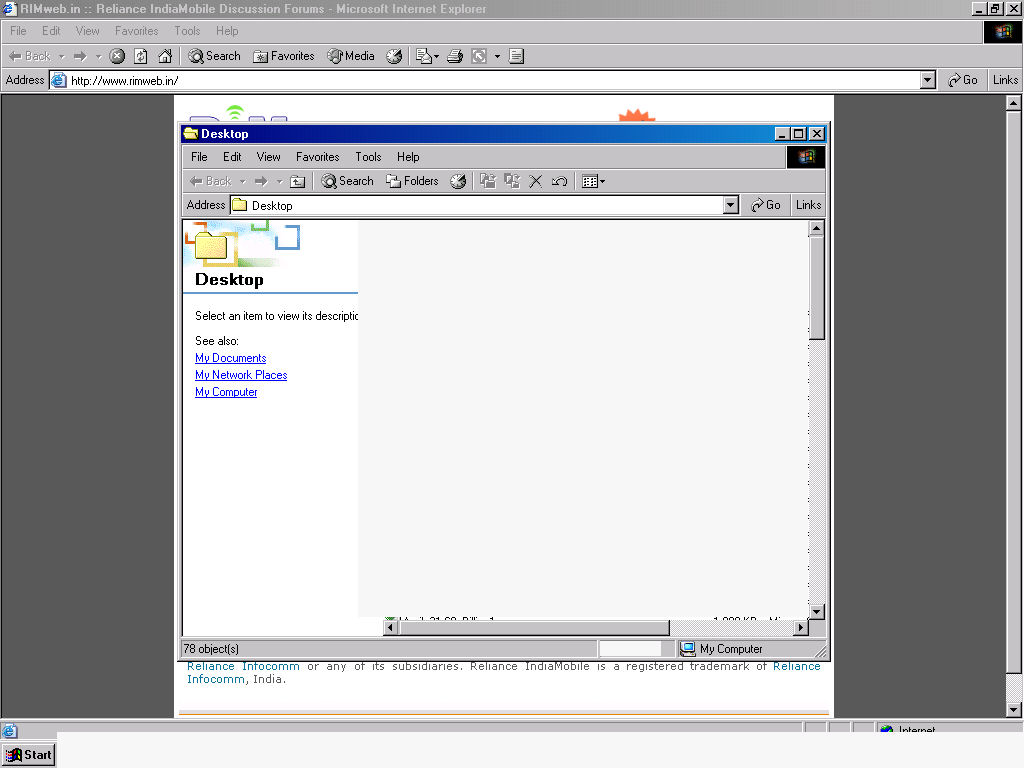Click the Undo icon in Desktop toolbar
This screenshot has width=1024, height=768.
pos(559,182)
